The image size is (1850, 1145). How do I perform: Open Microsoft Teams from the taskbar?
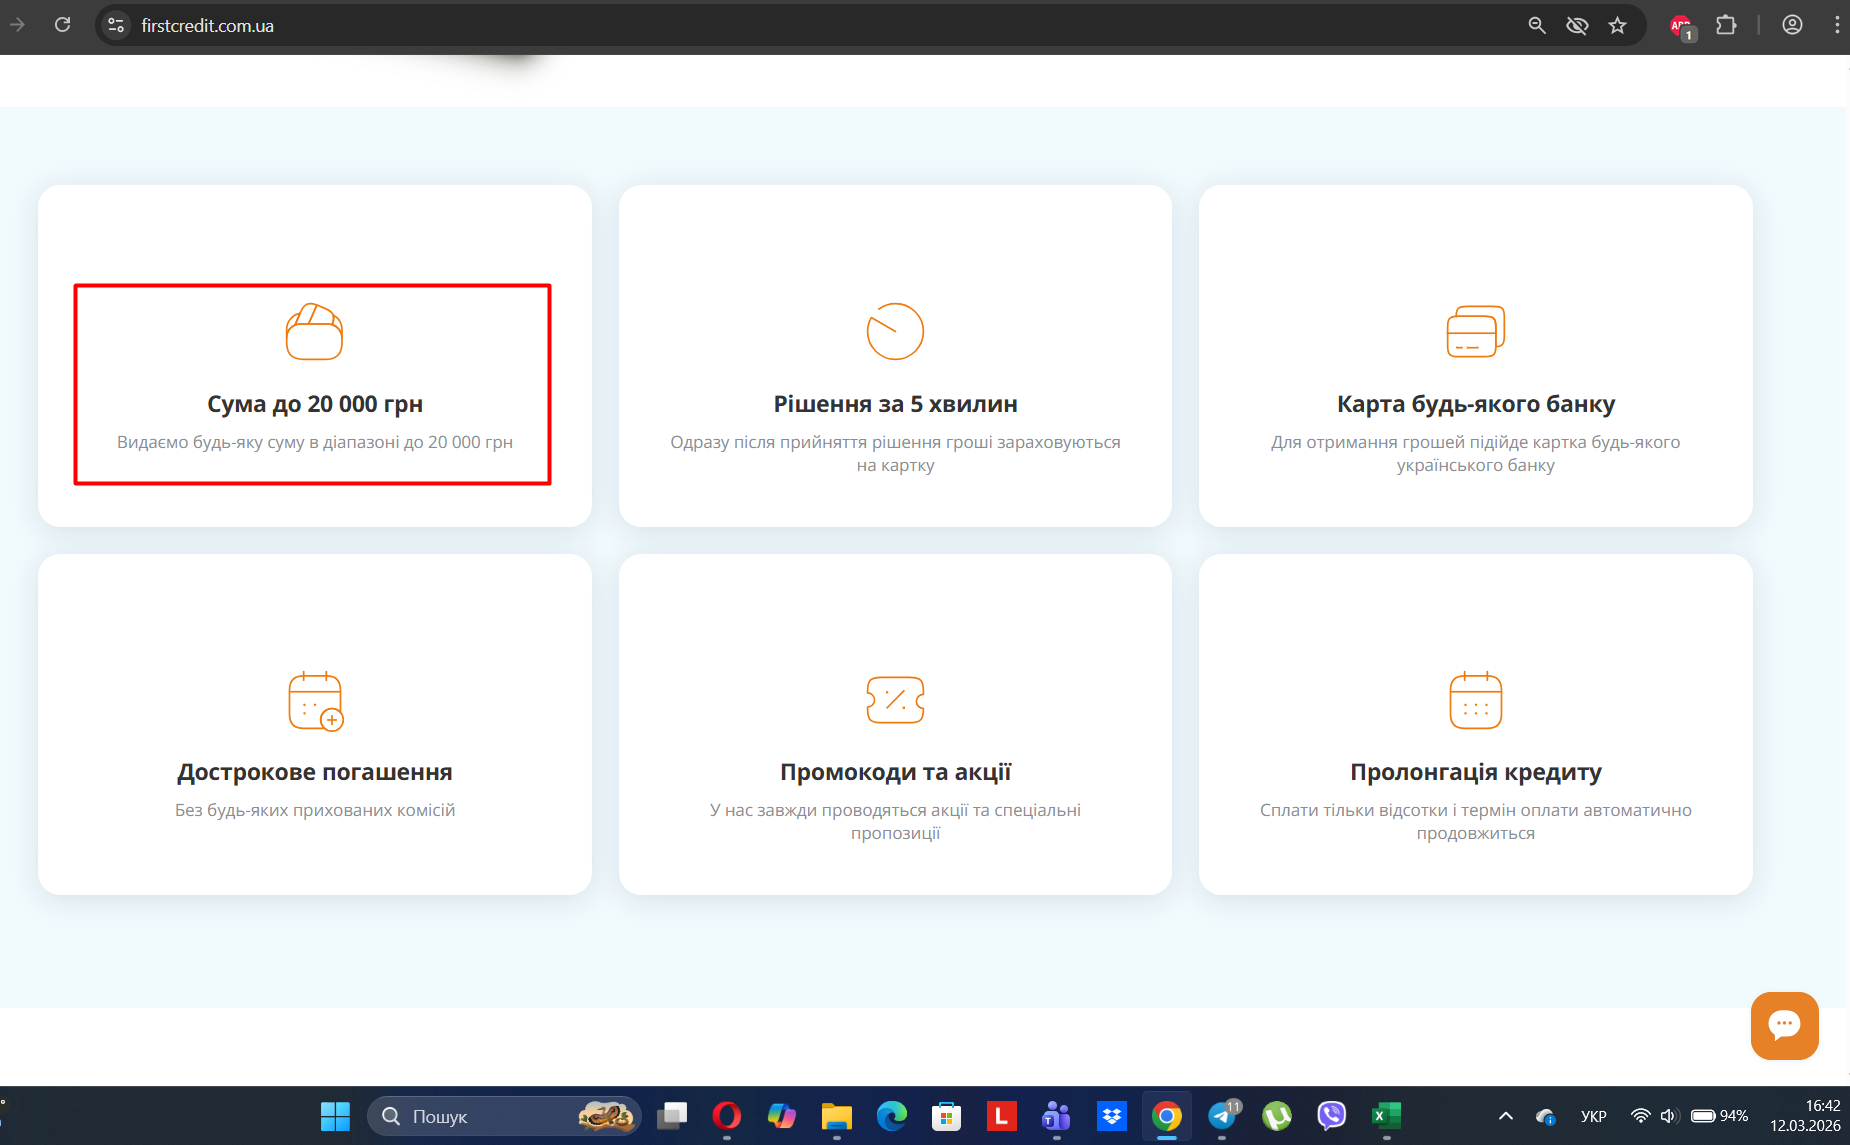click(x=1056, y=1116)
